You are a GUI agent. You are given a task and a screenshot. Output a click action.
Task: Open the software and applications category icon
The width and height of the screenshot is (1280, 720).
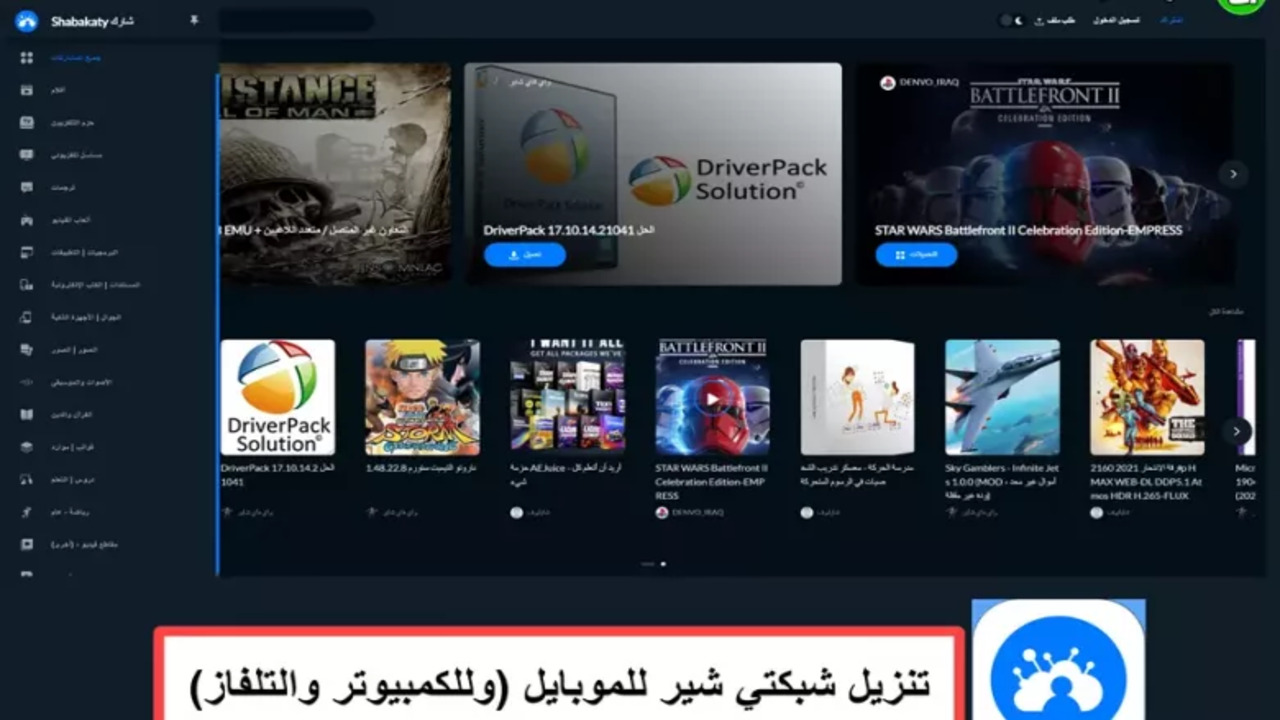pos(27,252)
